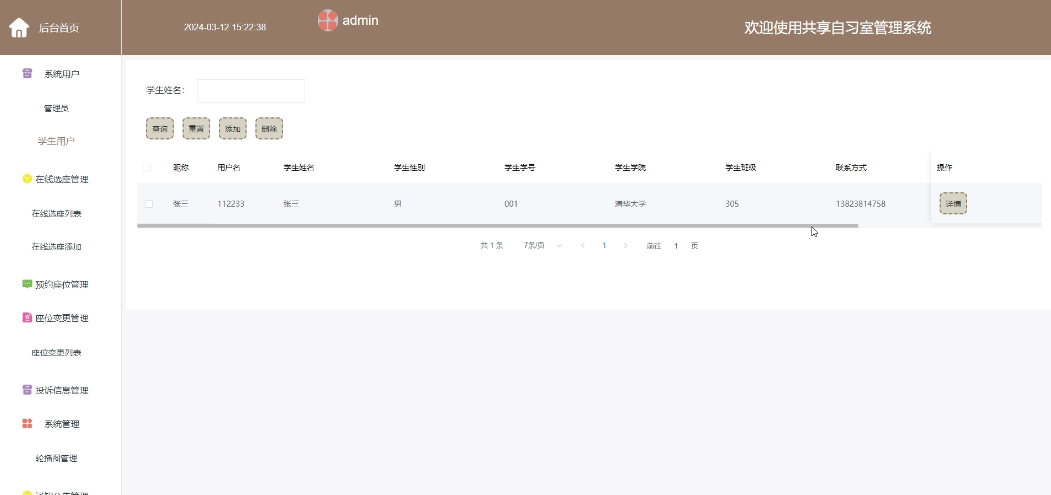Viewport: 1051px width, 495px height.
Task: Click the 学生姓名 search input field
Action: pos(251,91)
